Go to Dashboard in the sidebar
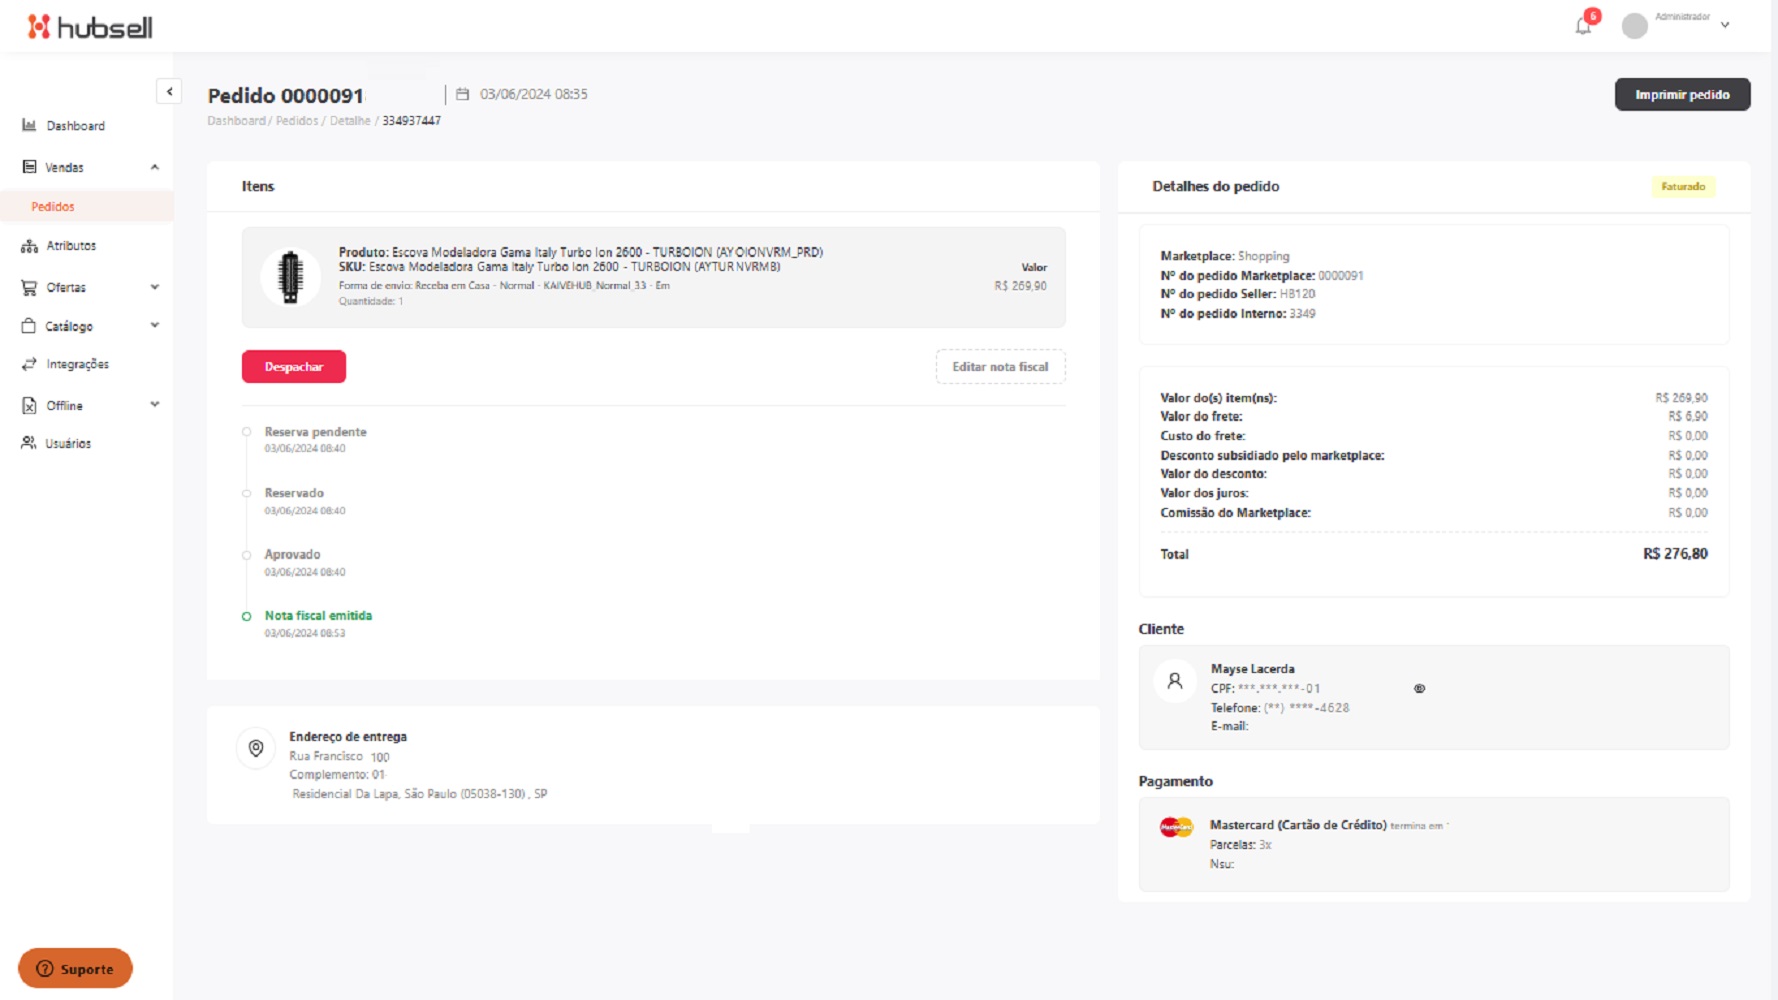This screenshot has width=1778, height=1000. pos(75,126)
